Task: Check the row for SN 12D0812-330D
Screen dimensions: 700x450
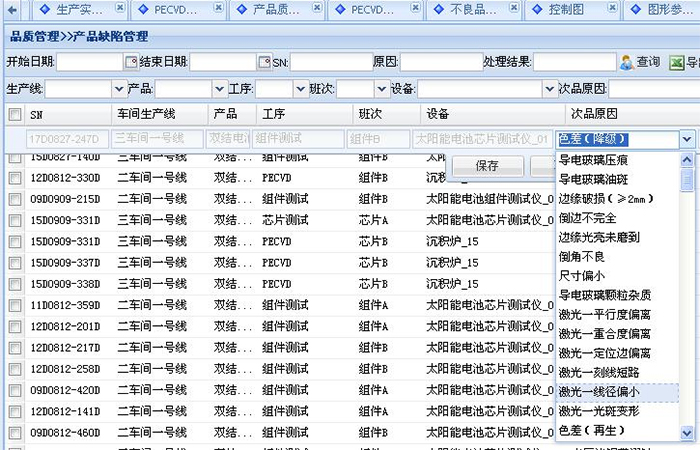Action: (x=15, y=178)
